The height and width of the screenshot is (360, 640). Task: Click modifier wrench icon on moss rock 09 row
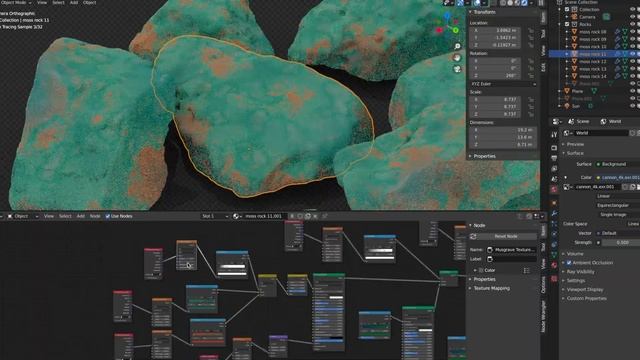[x=618, y=39]
